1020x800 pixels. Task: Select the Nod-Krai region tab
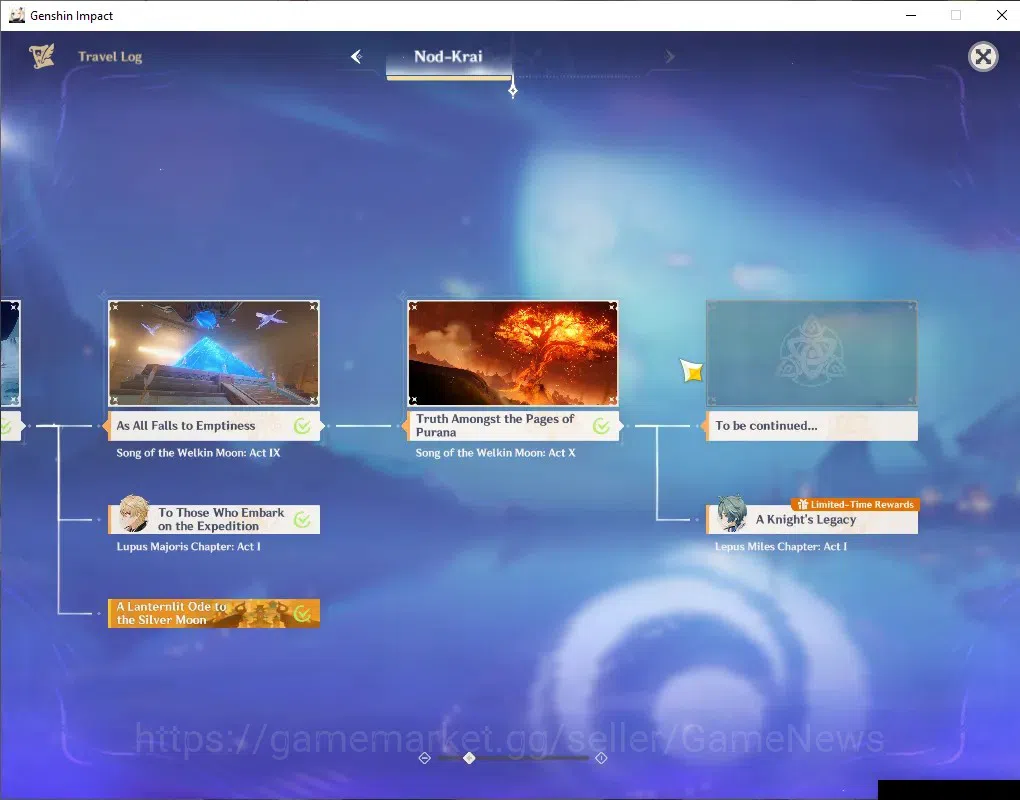[x=448, y=57]
